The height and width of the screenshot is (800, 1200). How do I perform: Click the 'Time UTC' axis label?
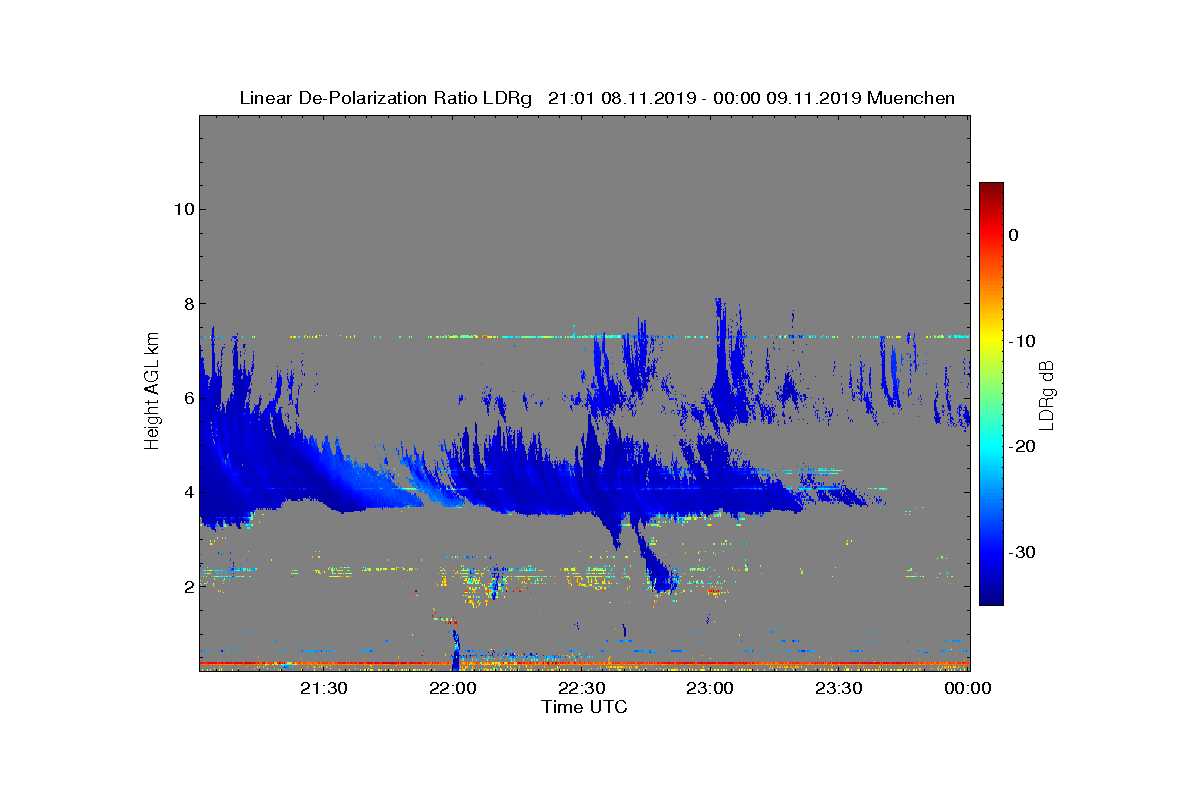point(585,707)
